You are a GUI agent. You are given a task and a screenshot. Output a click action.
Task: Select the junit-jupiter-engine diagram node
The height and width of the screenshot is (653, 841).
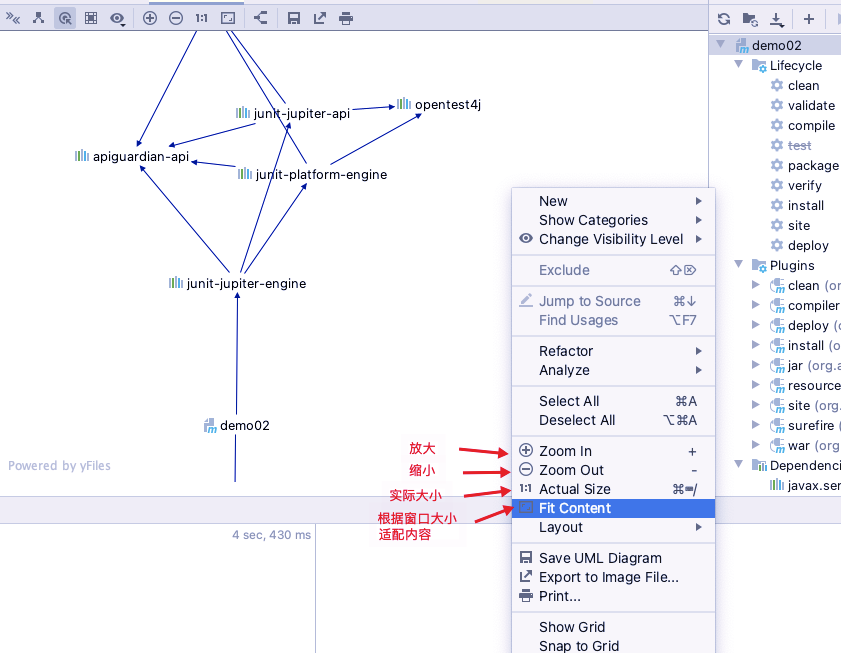pos(238,283)
